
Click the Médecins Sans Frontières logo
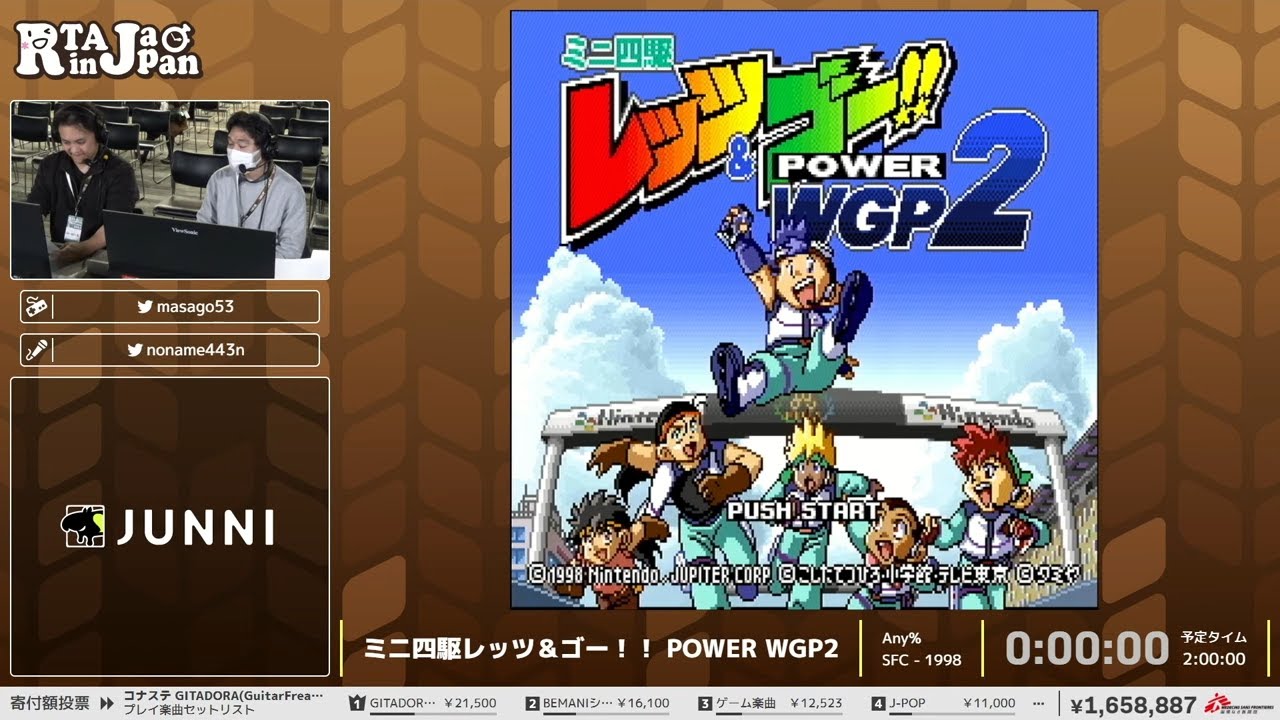[1236, 704]
